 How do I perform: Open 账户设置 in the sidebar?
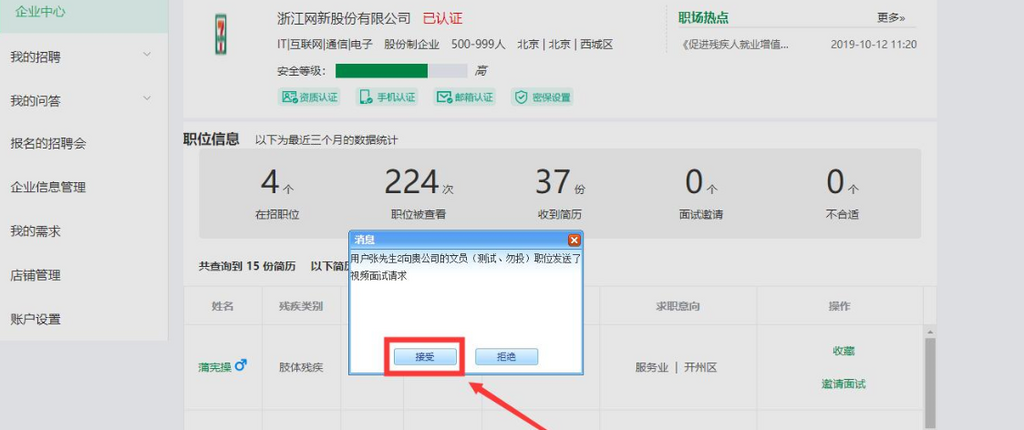[x=35, y=319]
